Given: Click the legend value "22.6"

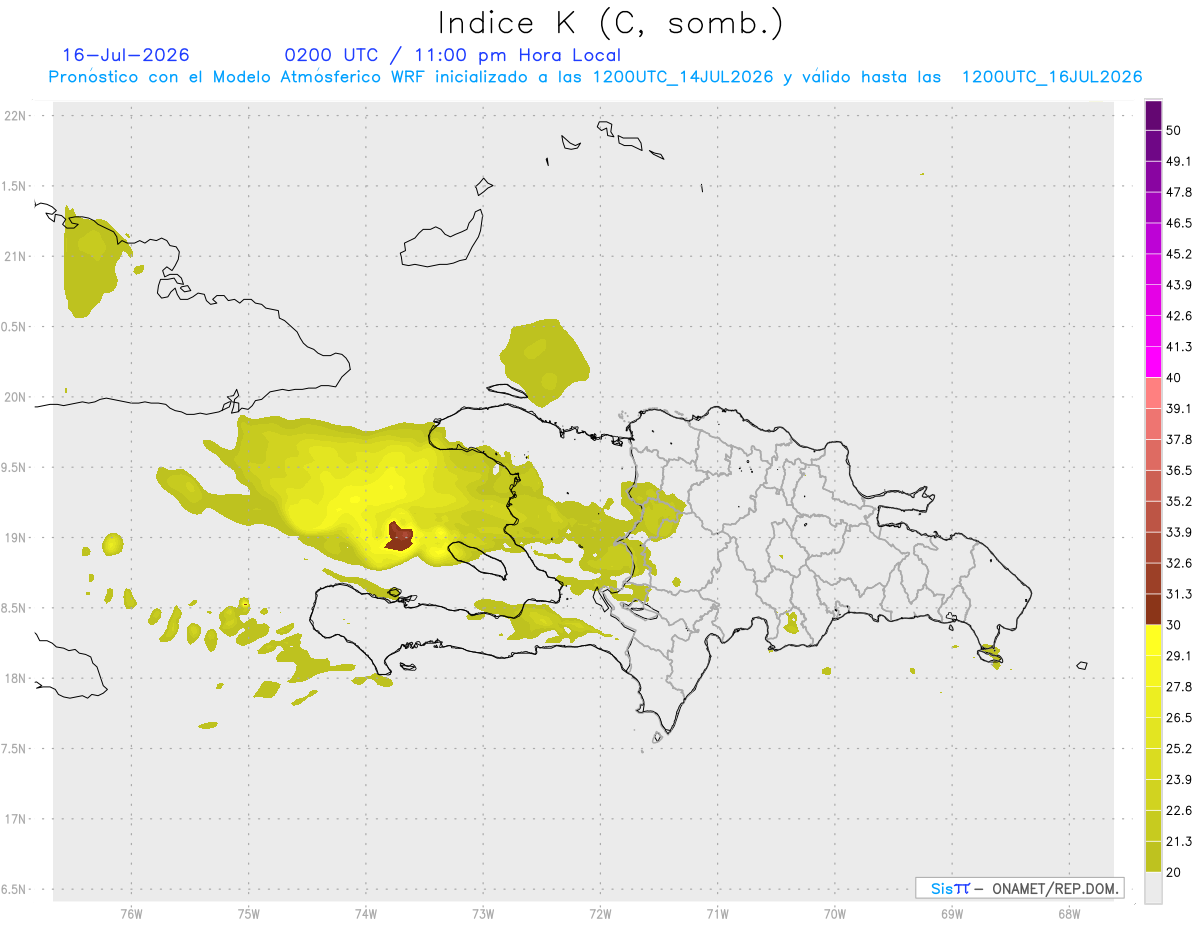Looking at the screenshot, I should click(1178, 810).
